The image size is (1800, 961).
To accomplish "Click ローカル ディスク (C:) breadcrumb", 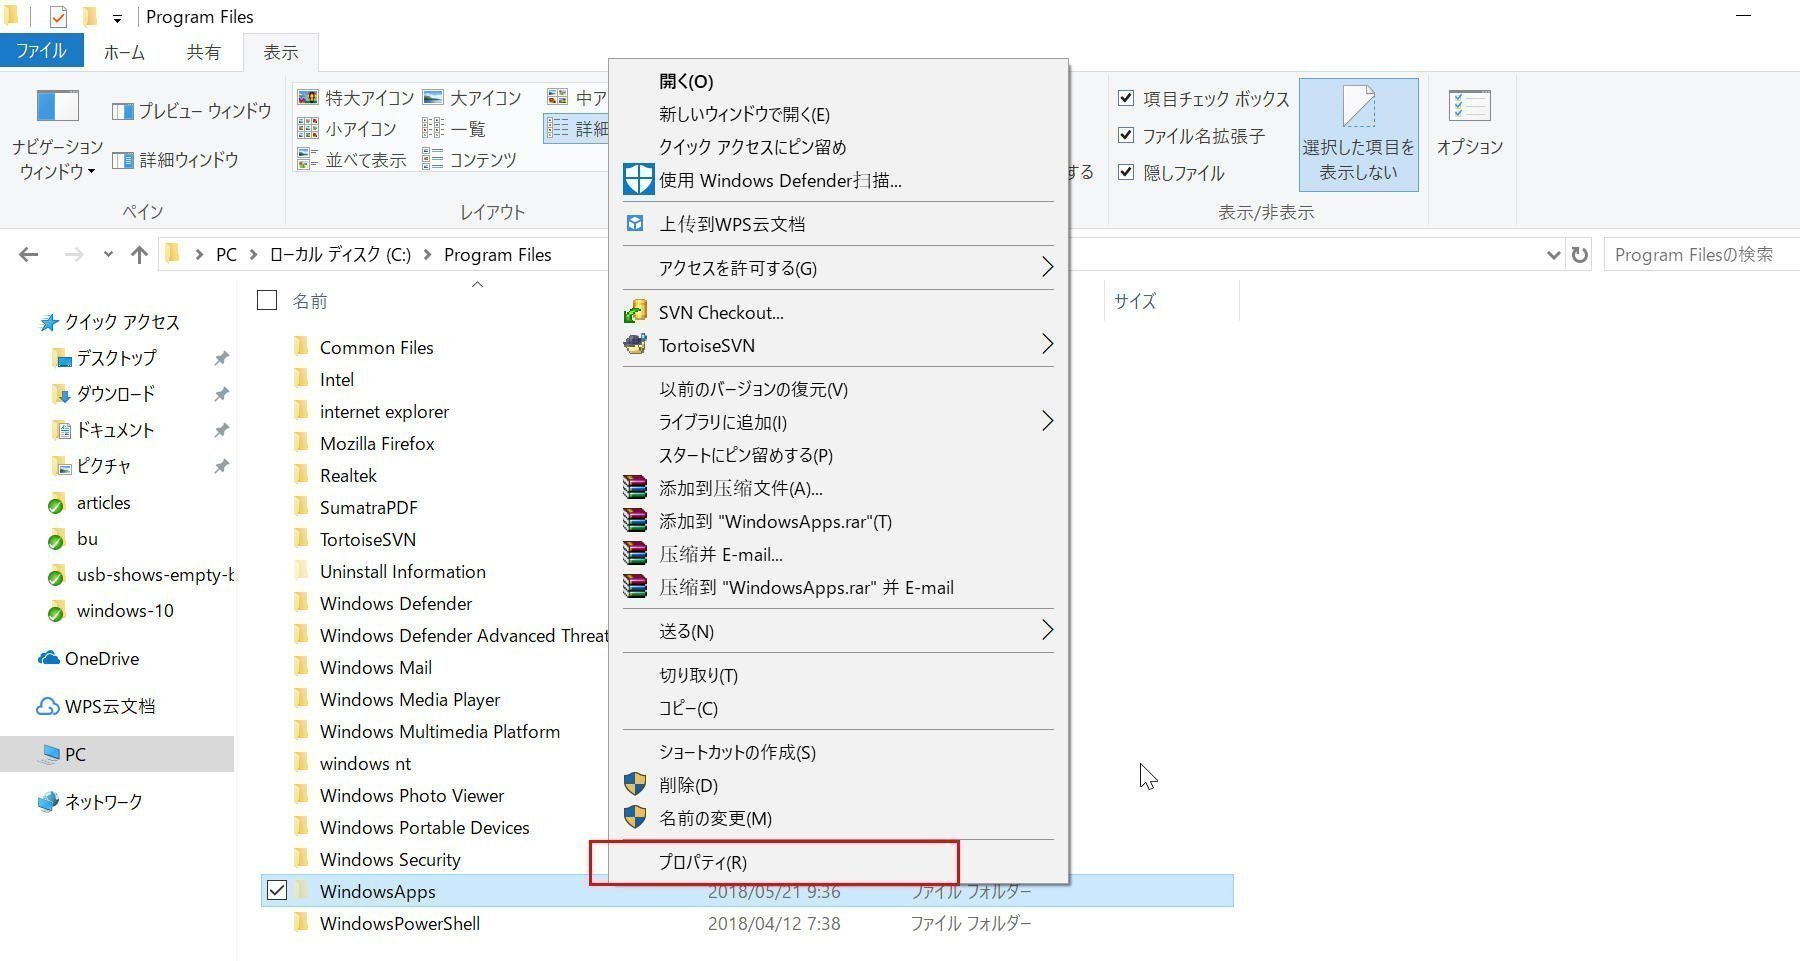I will [340, 255].
